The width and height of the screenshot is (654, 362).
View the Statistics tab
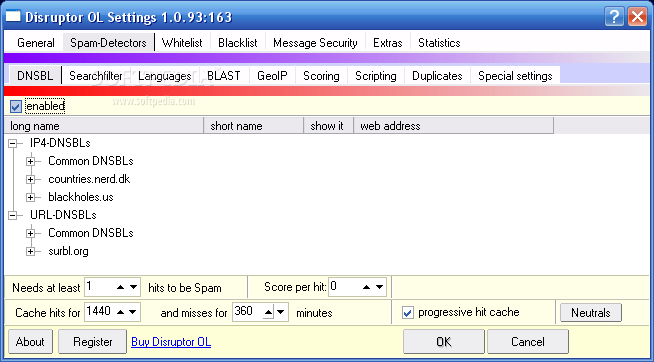tap(439, 43)
